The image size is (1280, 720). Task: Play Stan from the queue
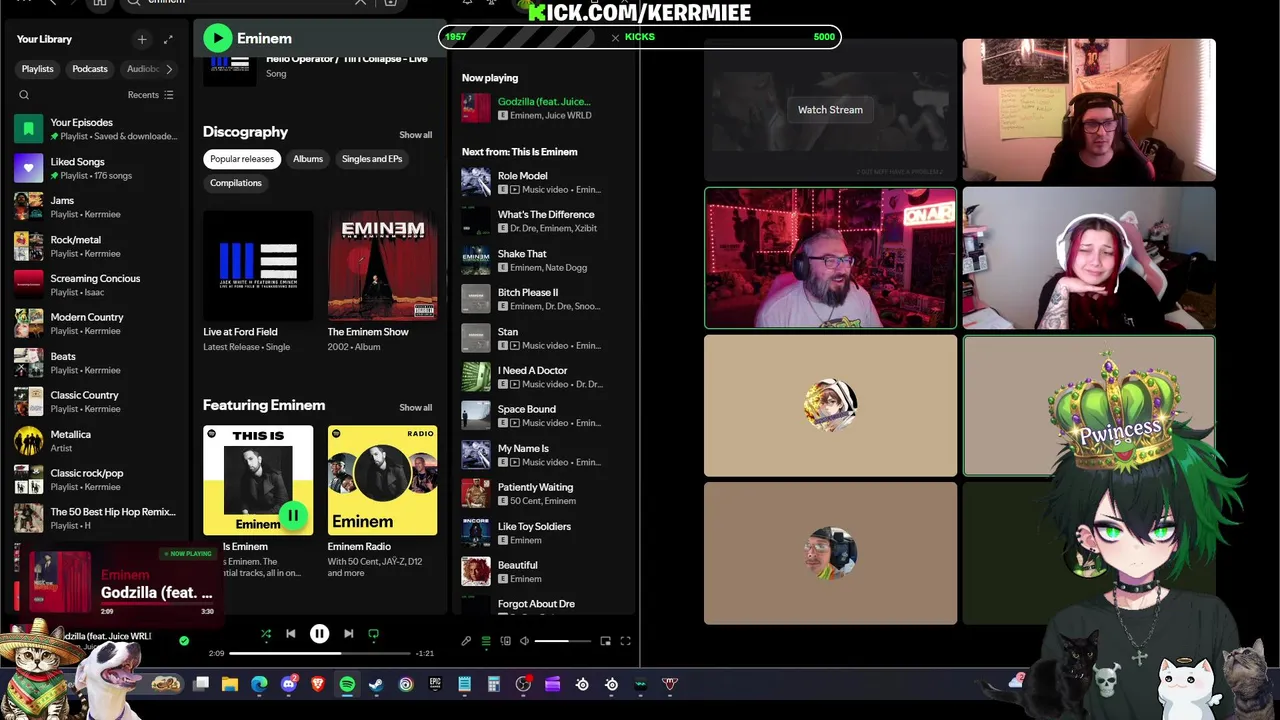544,338
